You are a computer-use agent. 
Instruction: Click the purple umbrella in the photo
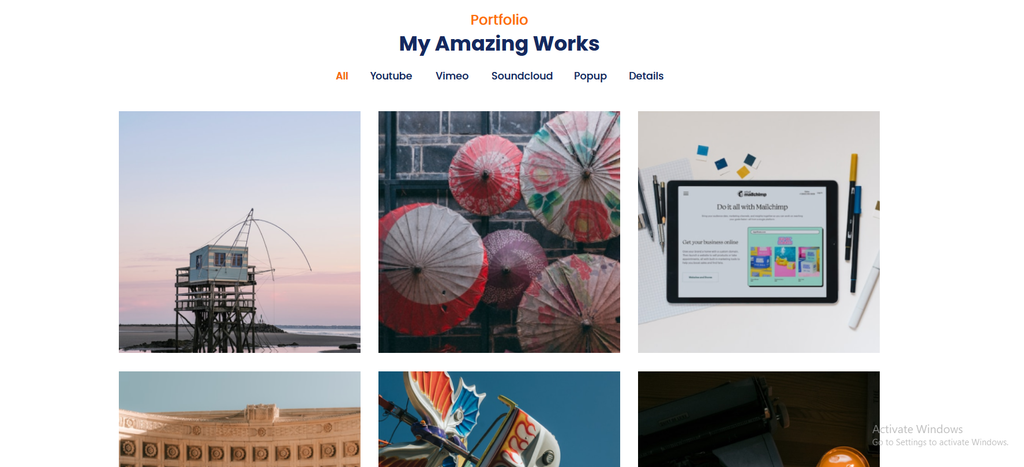click(x=514, y=269)
